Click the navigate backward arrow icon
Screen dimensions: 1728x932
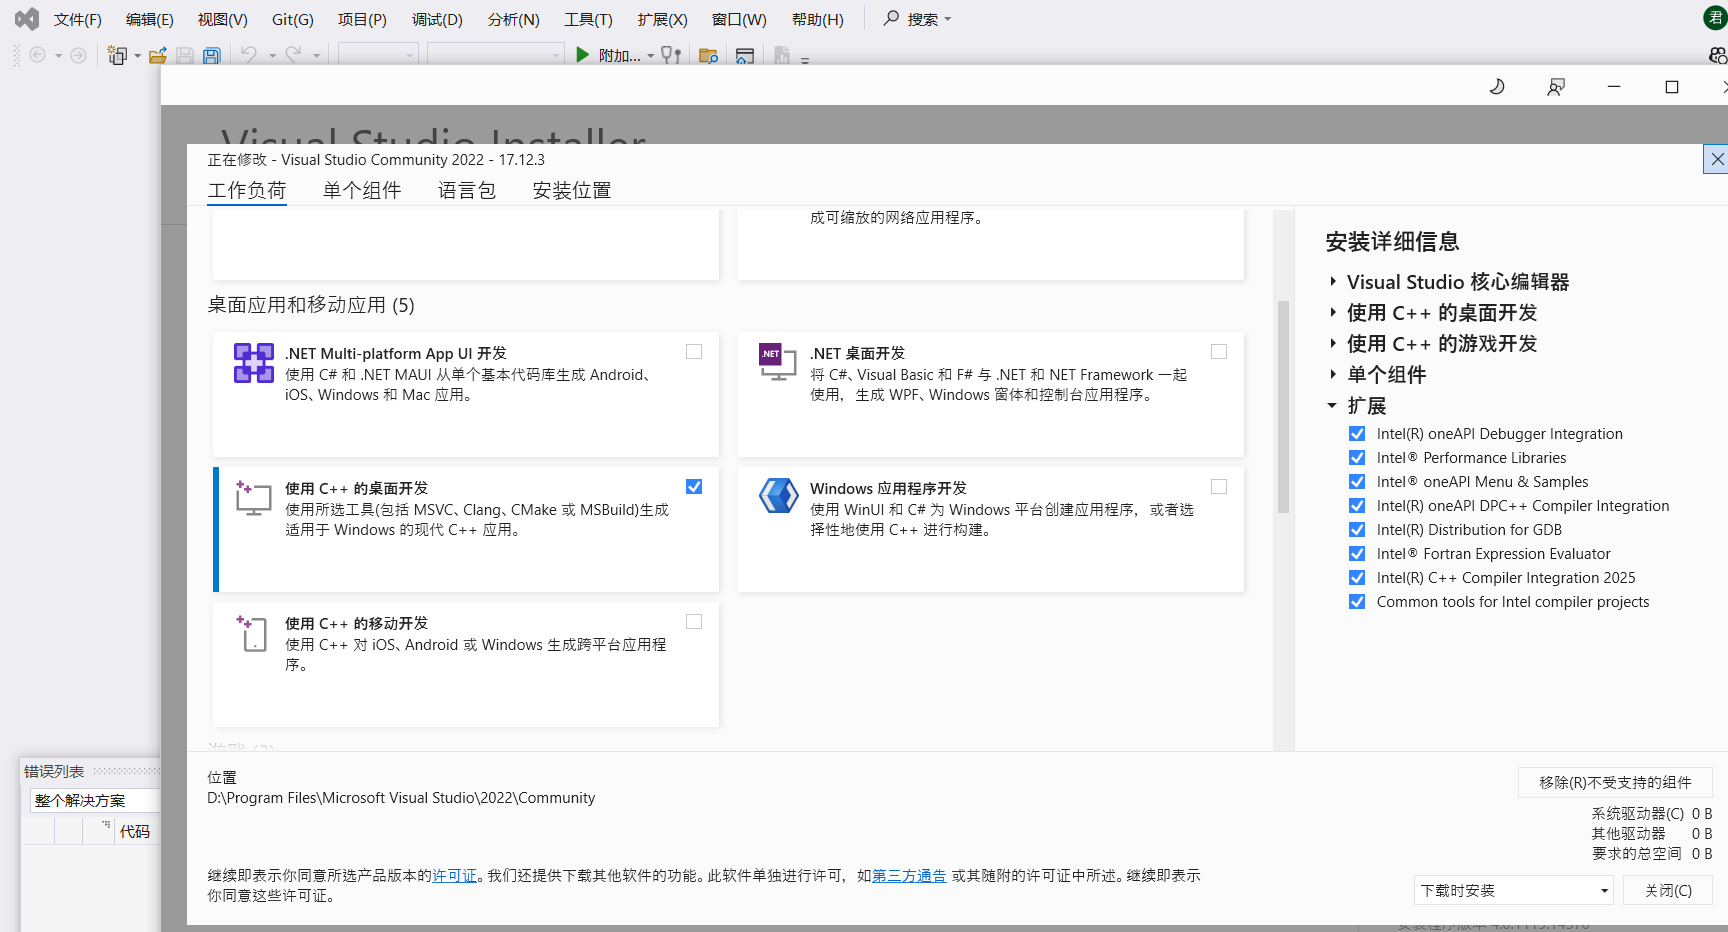tap(37, 55)
